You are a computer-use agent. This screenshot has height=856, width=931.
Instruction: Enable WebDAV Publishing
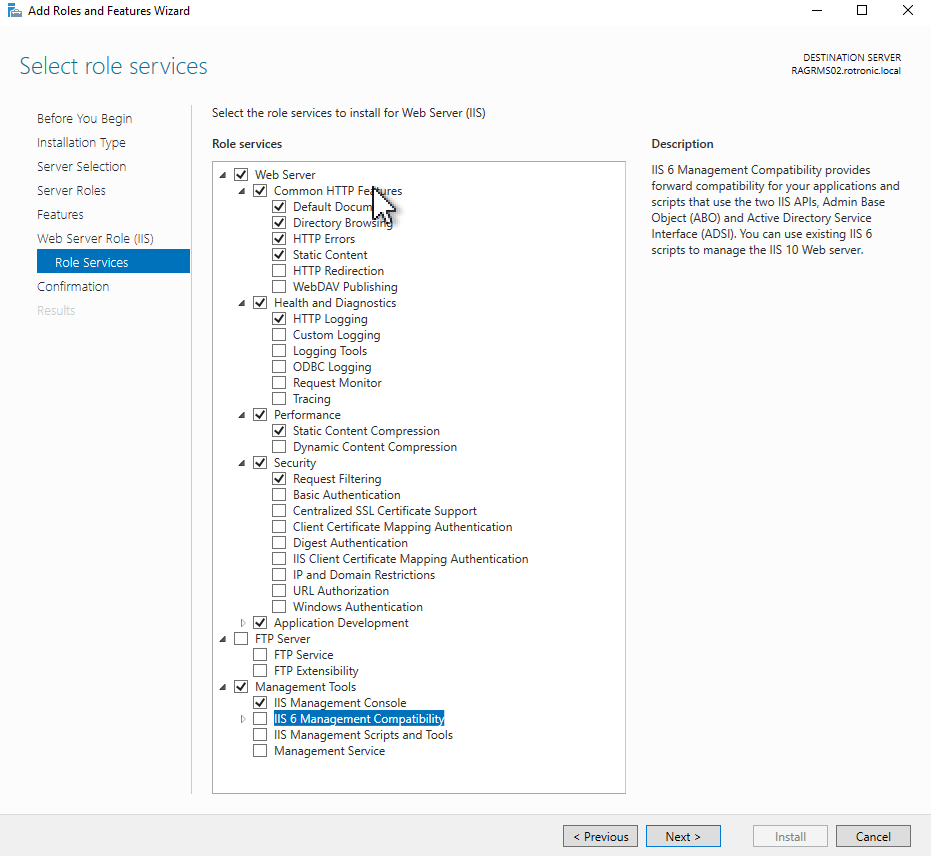click(279, 287)
